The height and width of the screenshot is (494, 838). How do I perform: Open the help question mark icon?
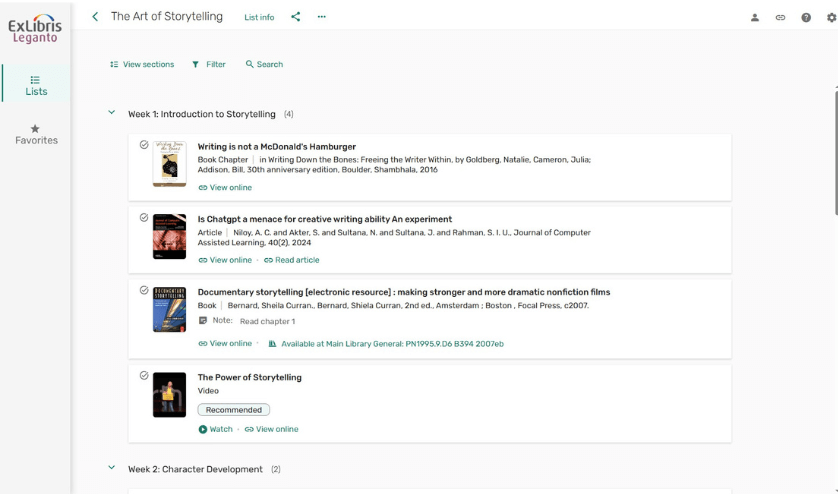click(x=806, y=17)
